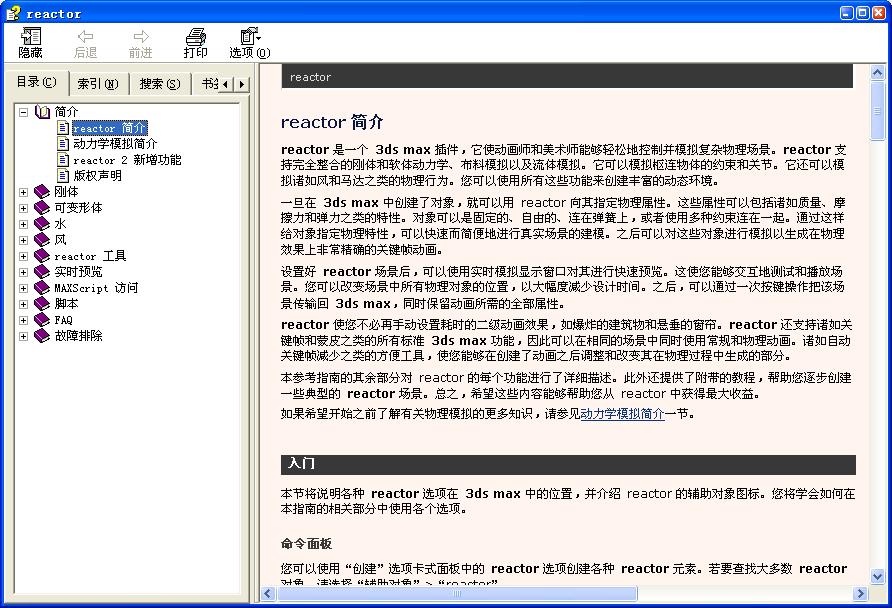Click the vertical scrollbar down arrow
Image resolution: width=892 pixels, height=608 pixels.
877,576
